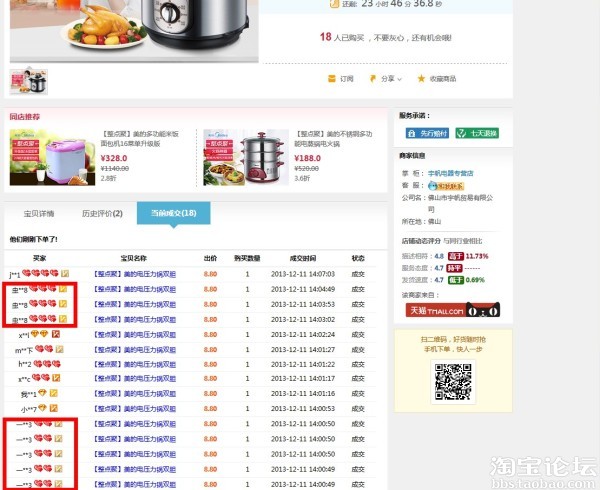This screenshot has height=490, width=600.
Task: Click the 0.69% shipping comparison value
Action: tap(475, 280)
